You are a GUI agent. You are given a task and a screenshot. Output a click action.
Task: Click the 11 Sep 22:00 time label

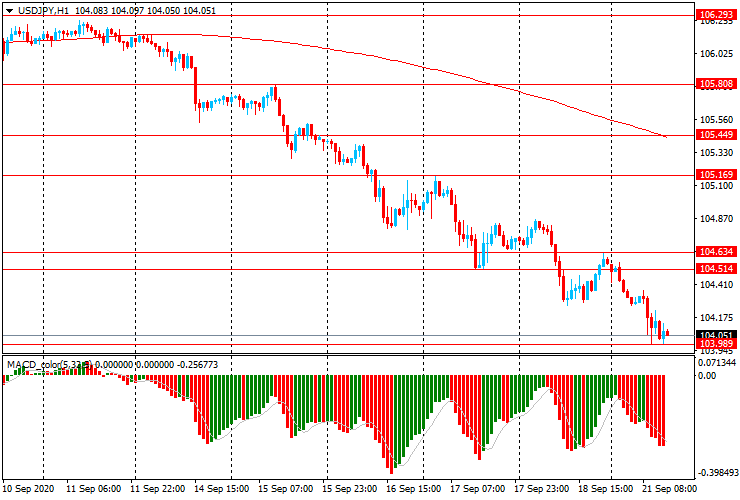158,488
